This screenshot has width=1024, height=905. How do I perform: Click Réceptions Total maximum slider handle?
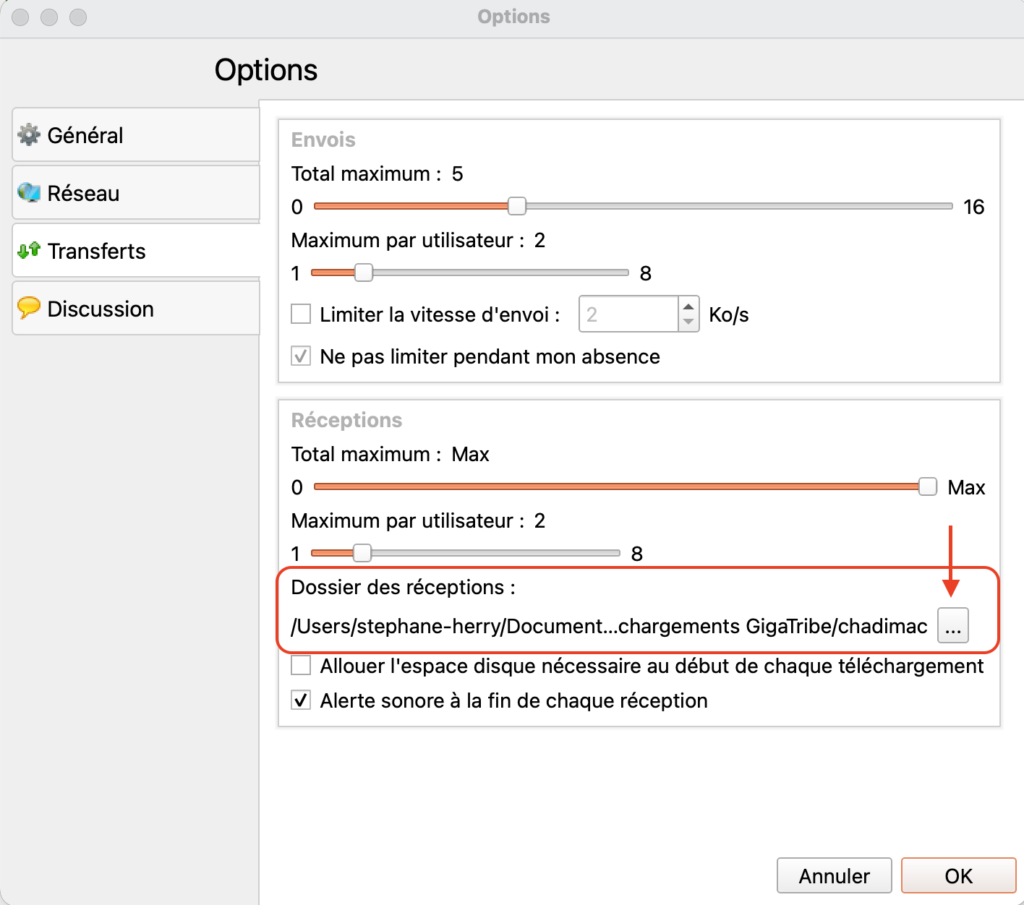pyautogui.click(x=928, y=487)
